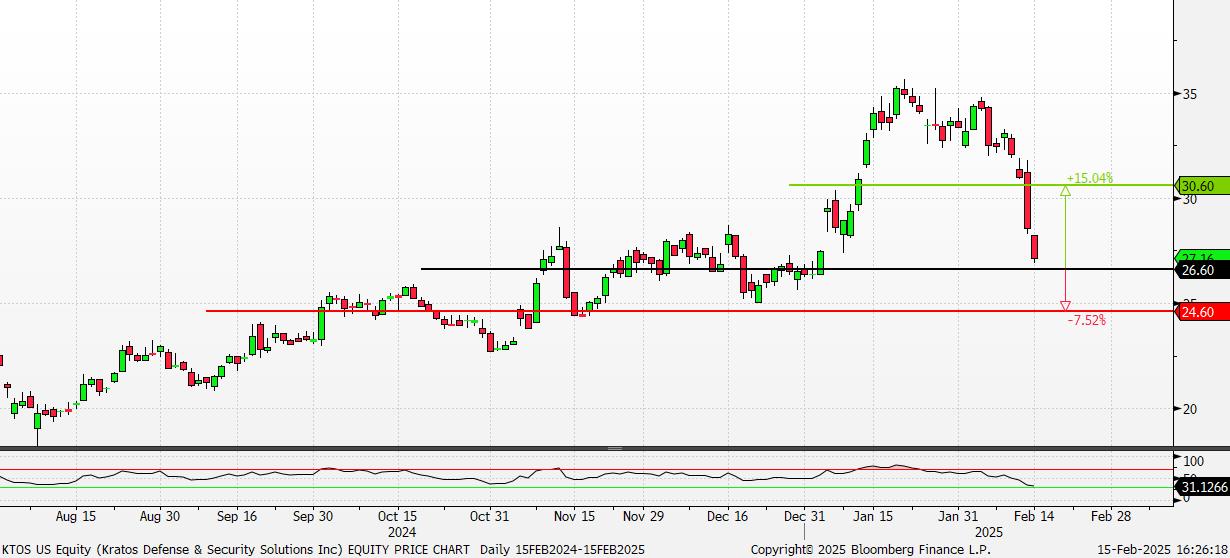
Task: Click the red downward measurement arrowhead
Action: coord(1065,305)
